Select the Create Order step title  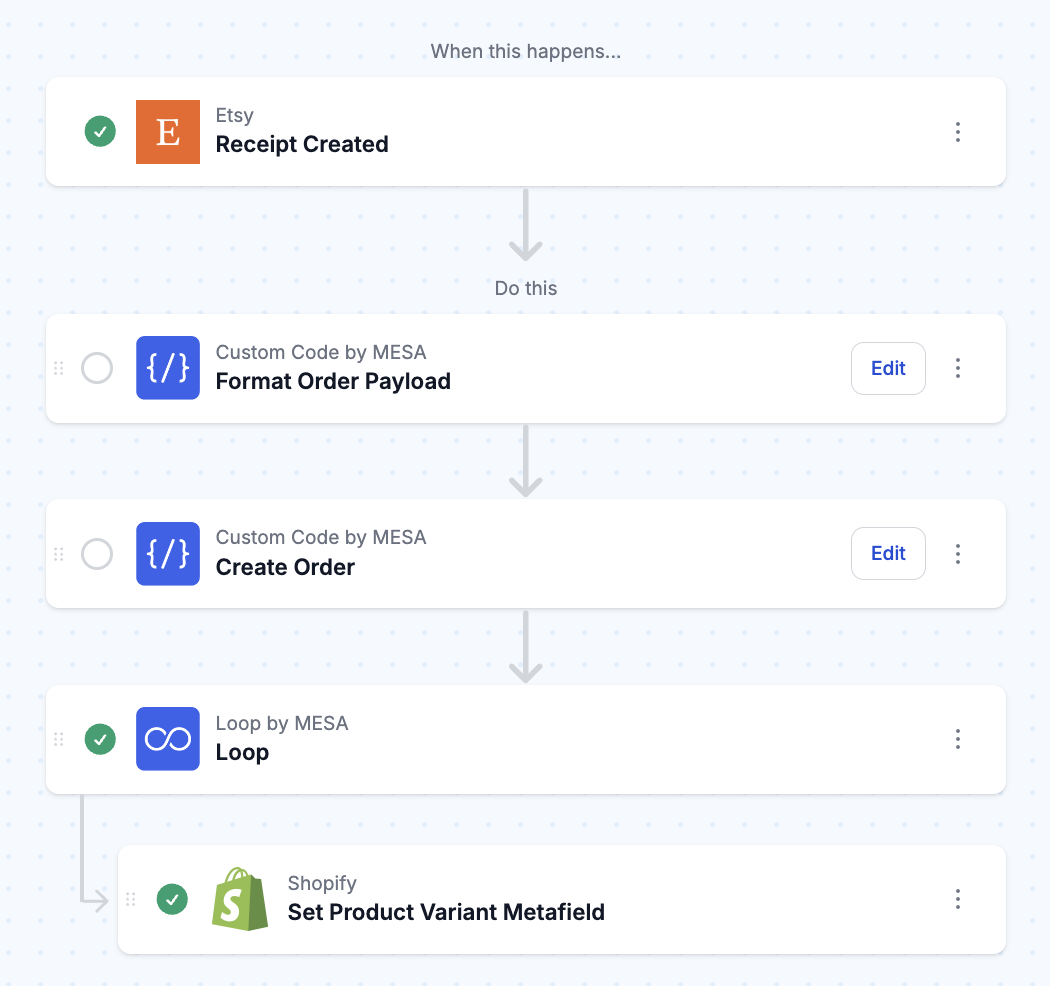(x=285, y=567)
